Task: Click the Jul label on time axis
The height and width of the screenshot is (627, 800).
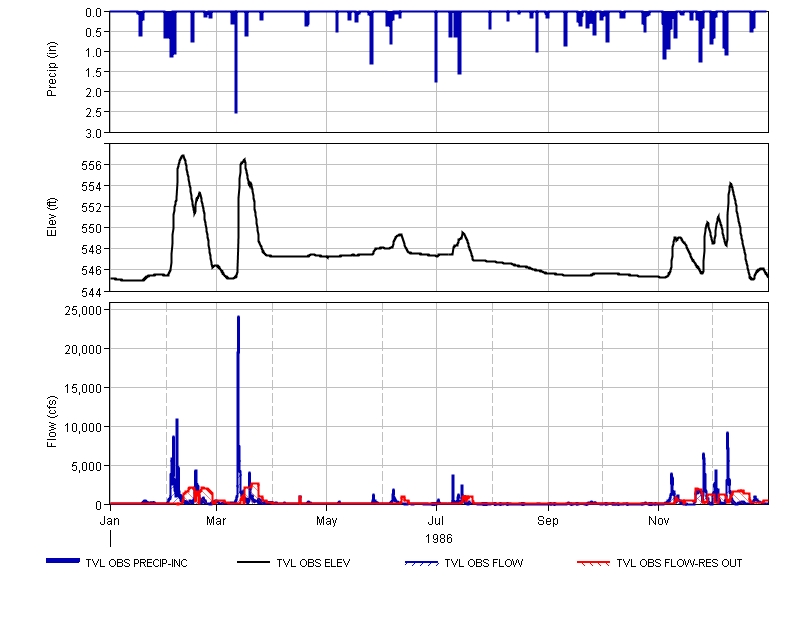Action: pos(436,521)
